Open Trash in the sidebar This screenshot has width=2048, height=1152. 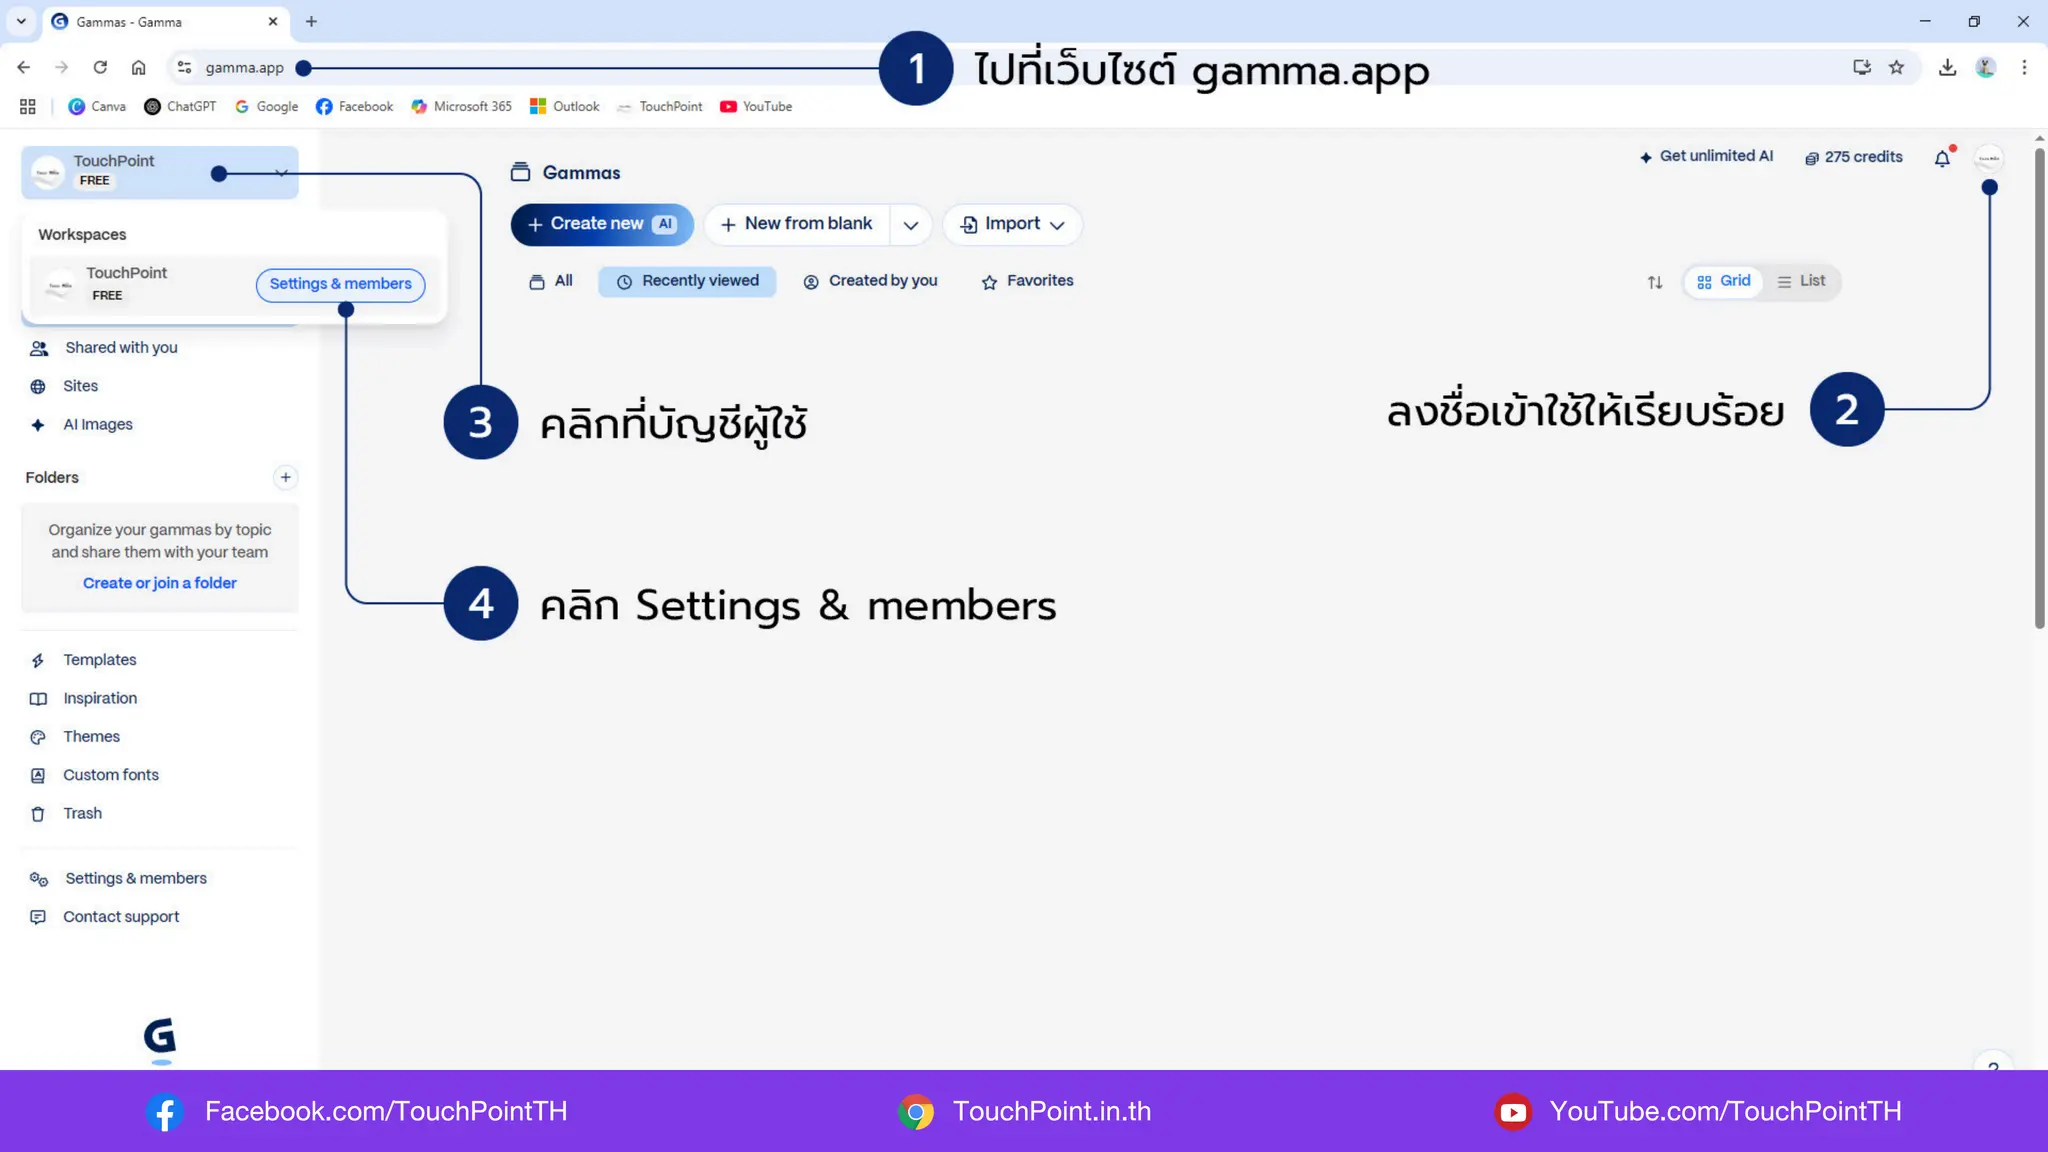82,814
